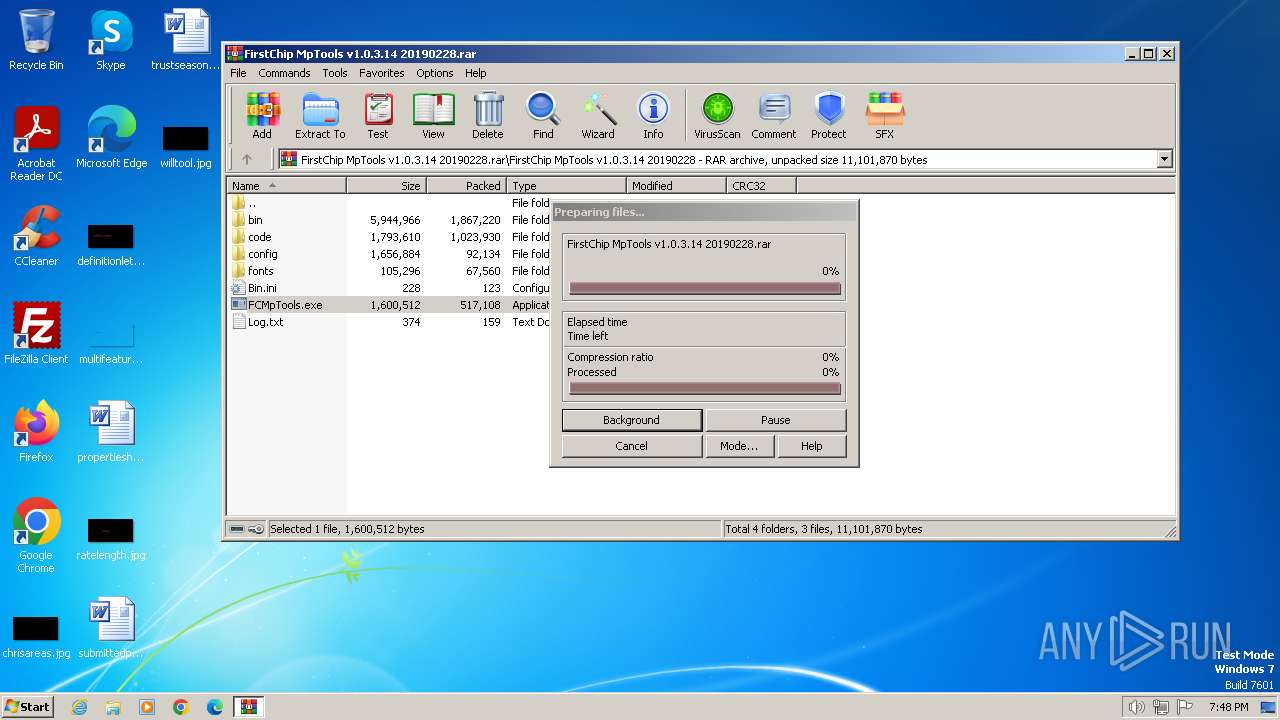This screenshot has width=1280, height=720.
Task: Open the Recycle Bin desktop icon
Action: 36,40
